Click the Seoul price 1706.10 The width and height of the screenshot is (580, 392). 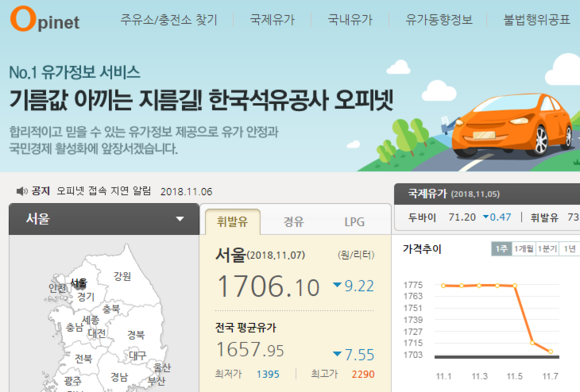click(268, 286)
